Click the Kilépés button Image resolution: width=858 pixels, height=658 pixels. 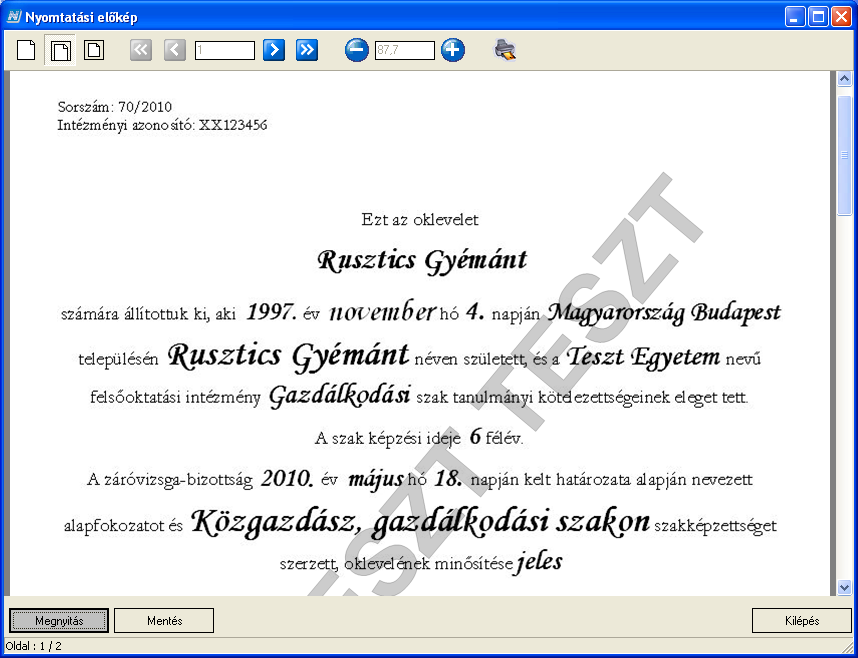[x=802, y=620]
